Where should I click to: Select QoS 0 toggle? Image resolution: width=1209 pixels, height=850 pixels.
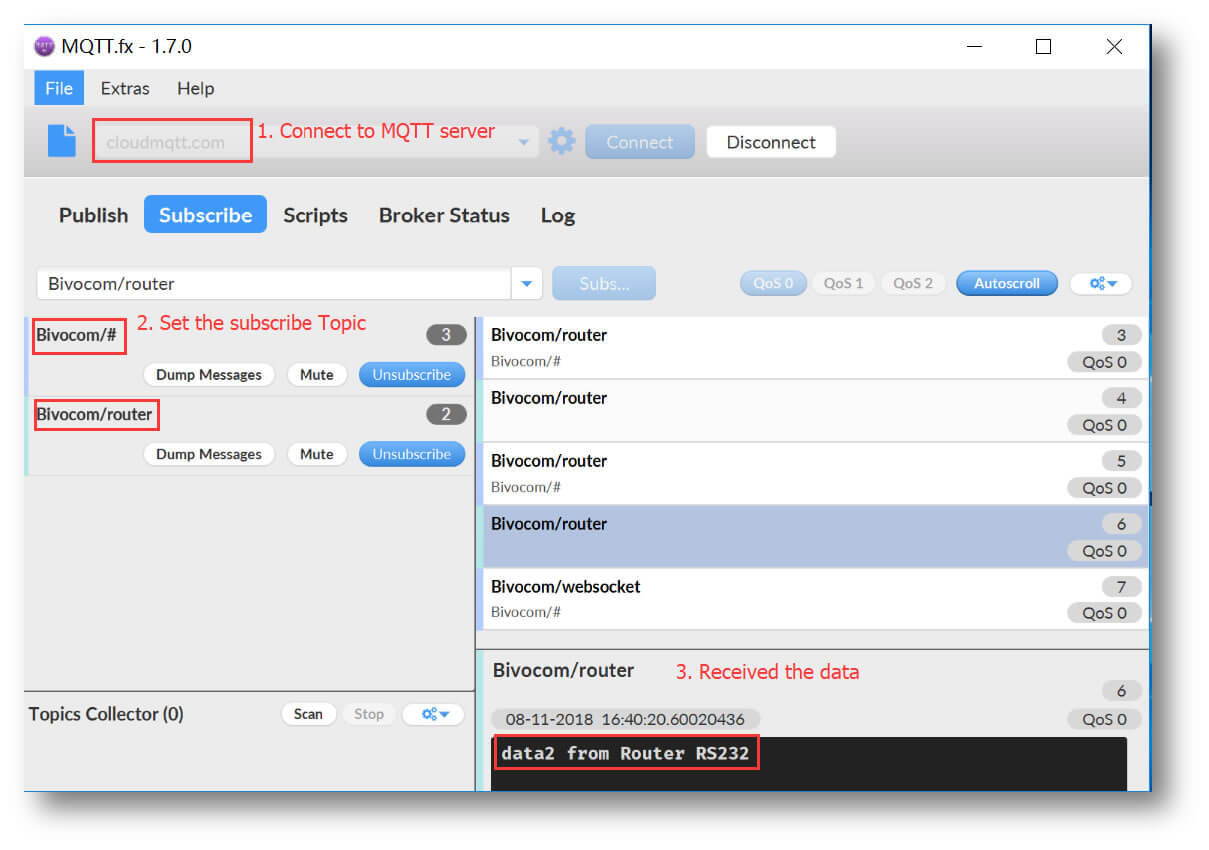click(773, 283)
